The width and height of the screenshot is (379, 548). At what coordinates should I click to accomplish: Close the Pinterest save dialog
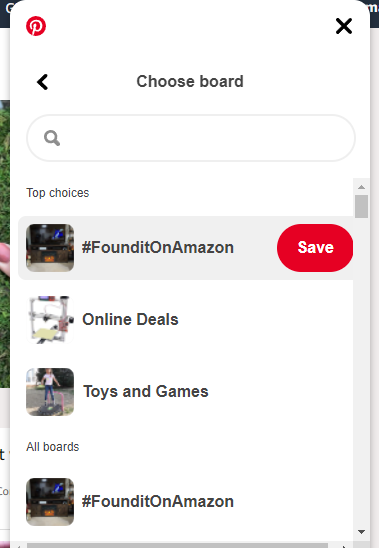point(344,26)
